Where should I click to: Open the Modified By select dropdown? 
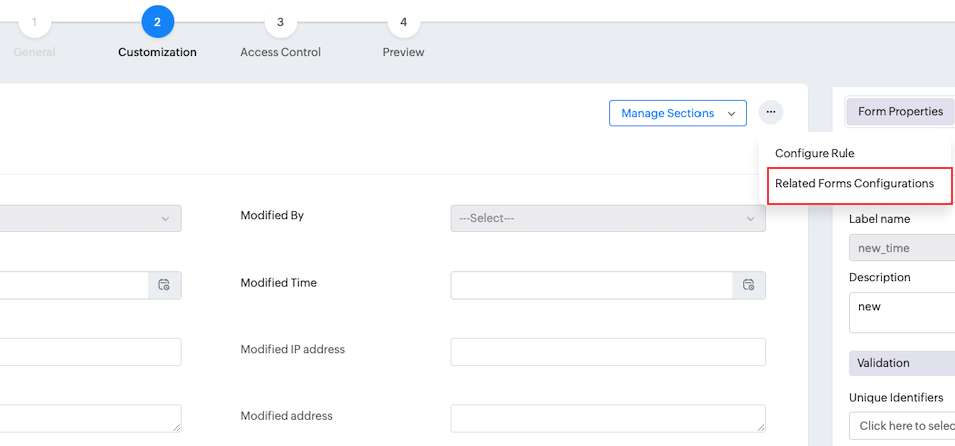tap(607, 218)
